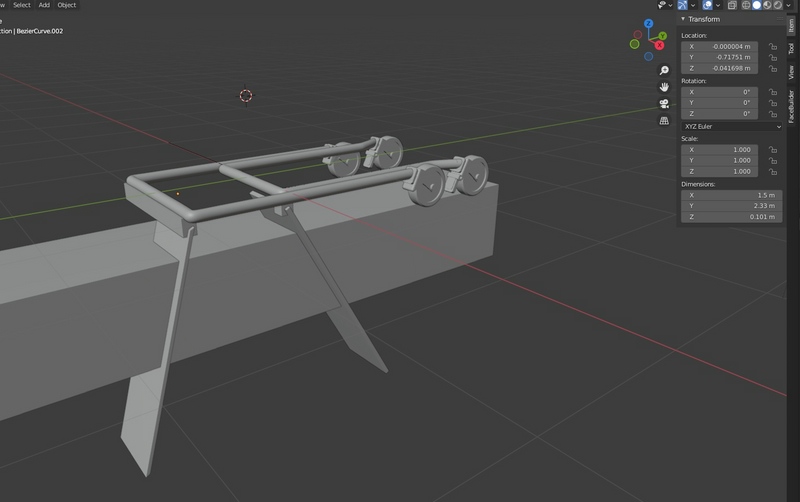
Task: Switch to the FaceBuilder sidebar tab
Action: [791, 107]
